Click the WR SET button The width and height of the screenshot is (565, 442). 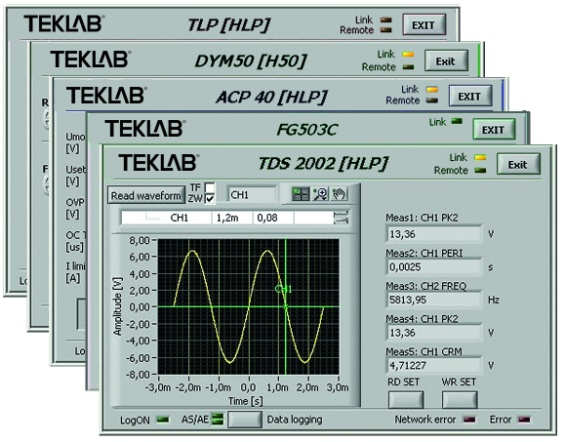(459, 399)
